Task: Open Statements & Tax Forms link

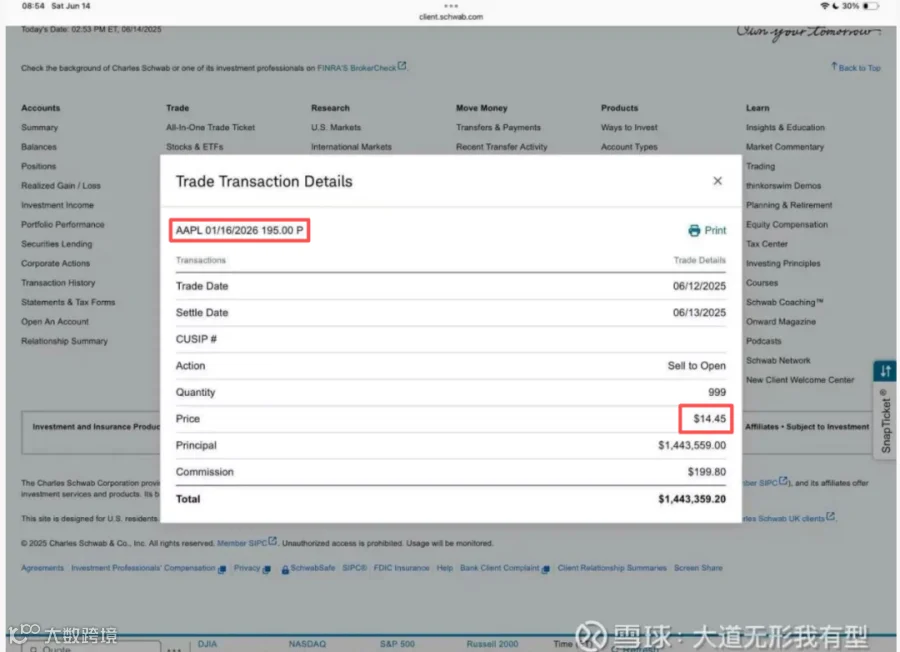Action: coord(68,302)
